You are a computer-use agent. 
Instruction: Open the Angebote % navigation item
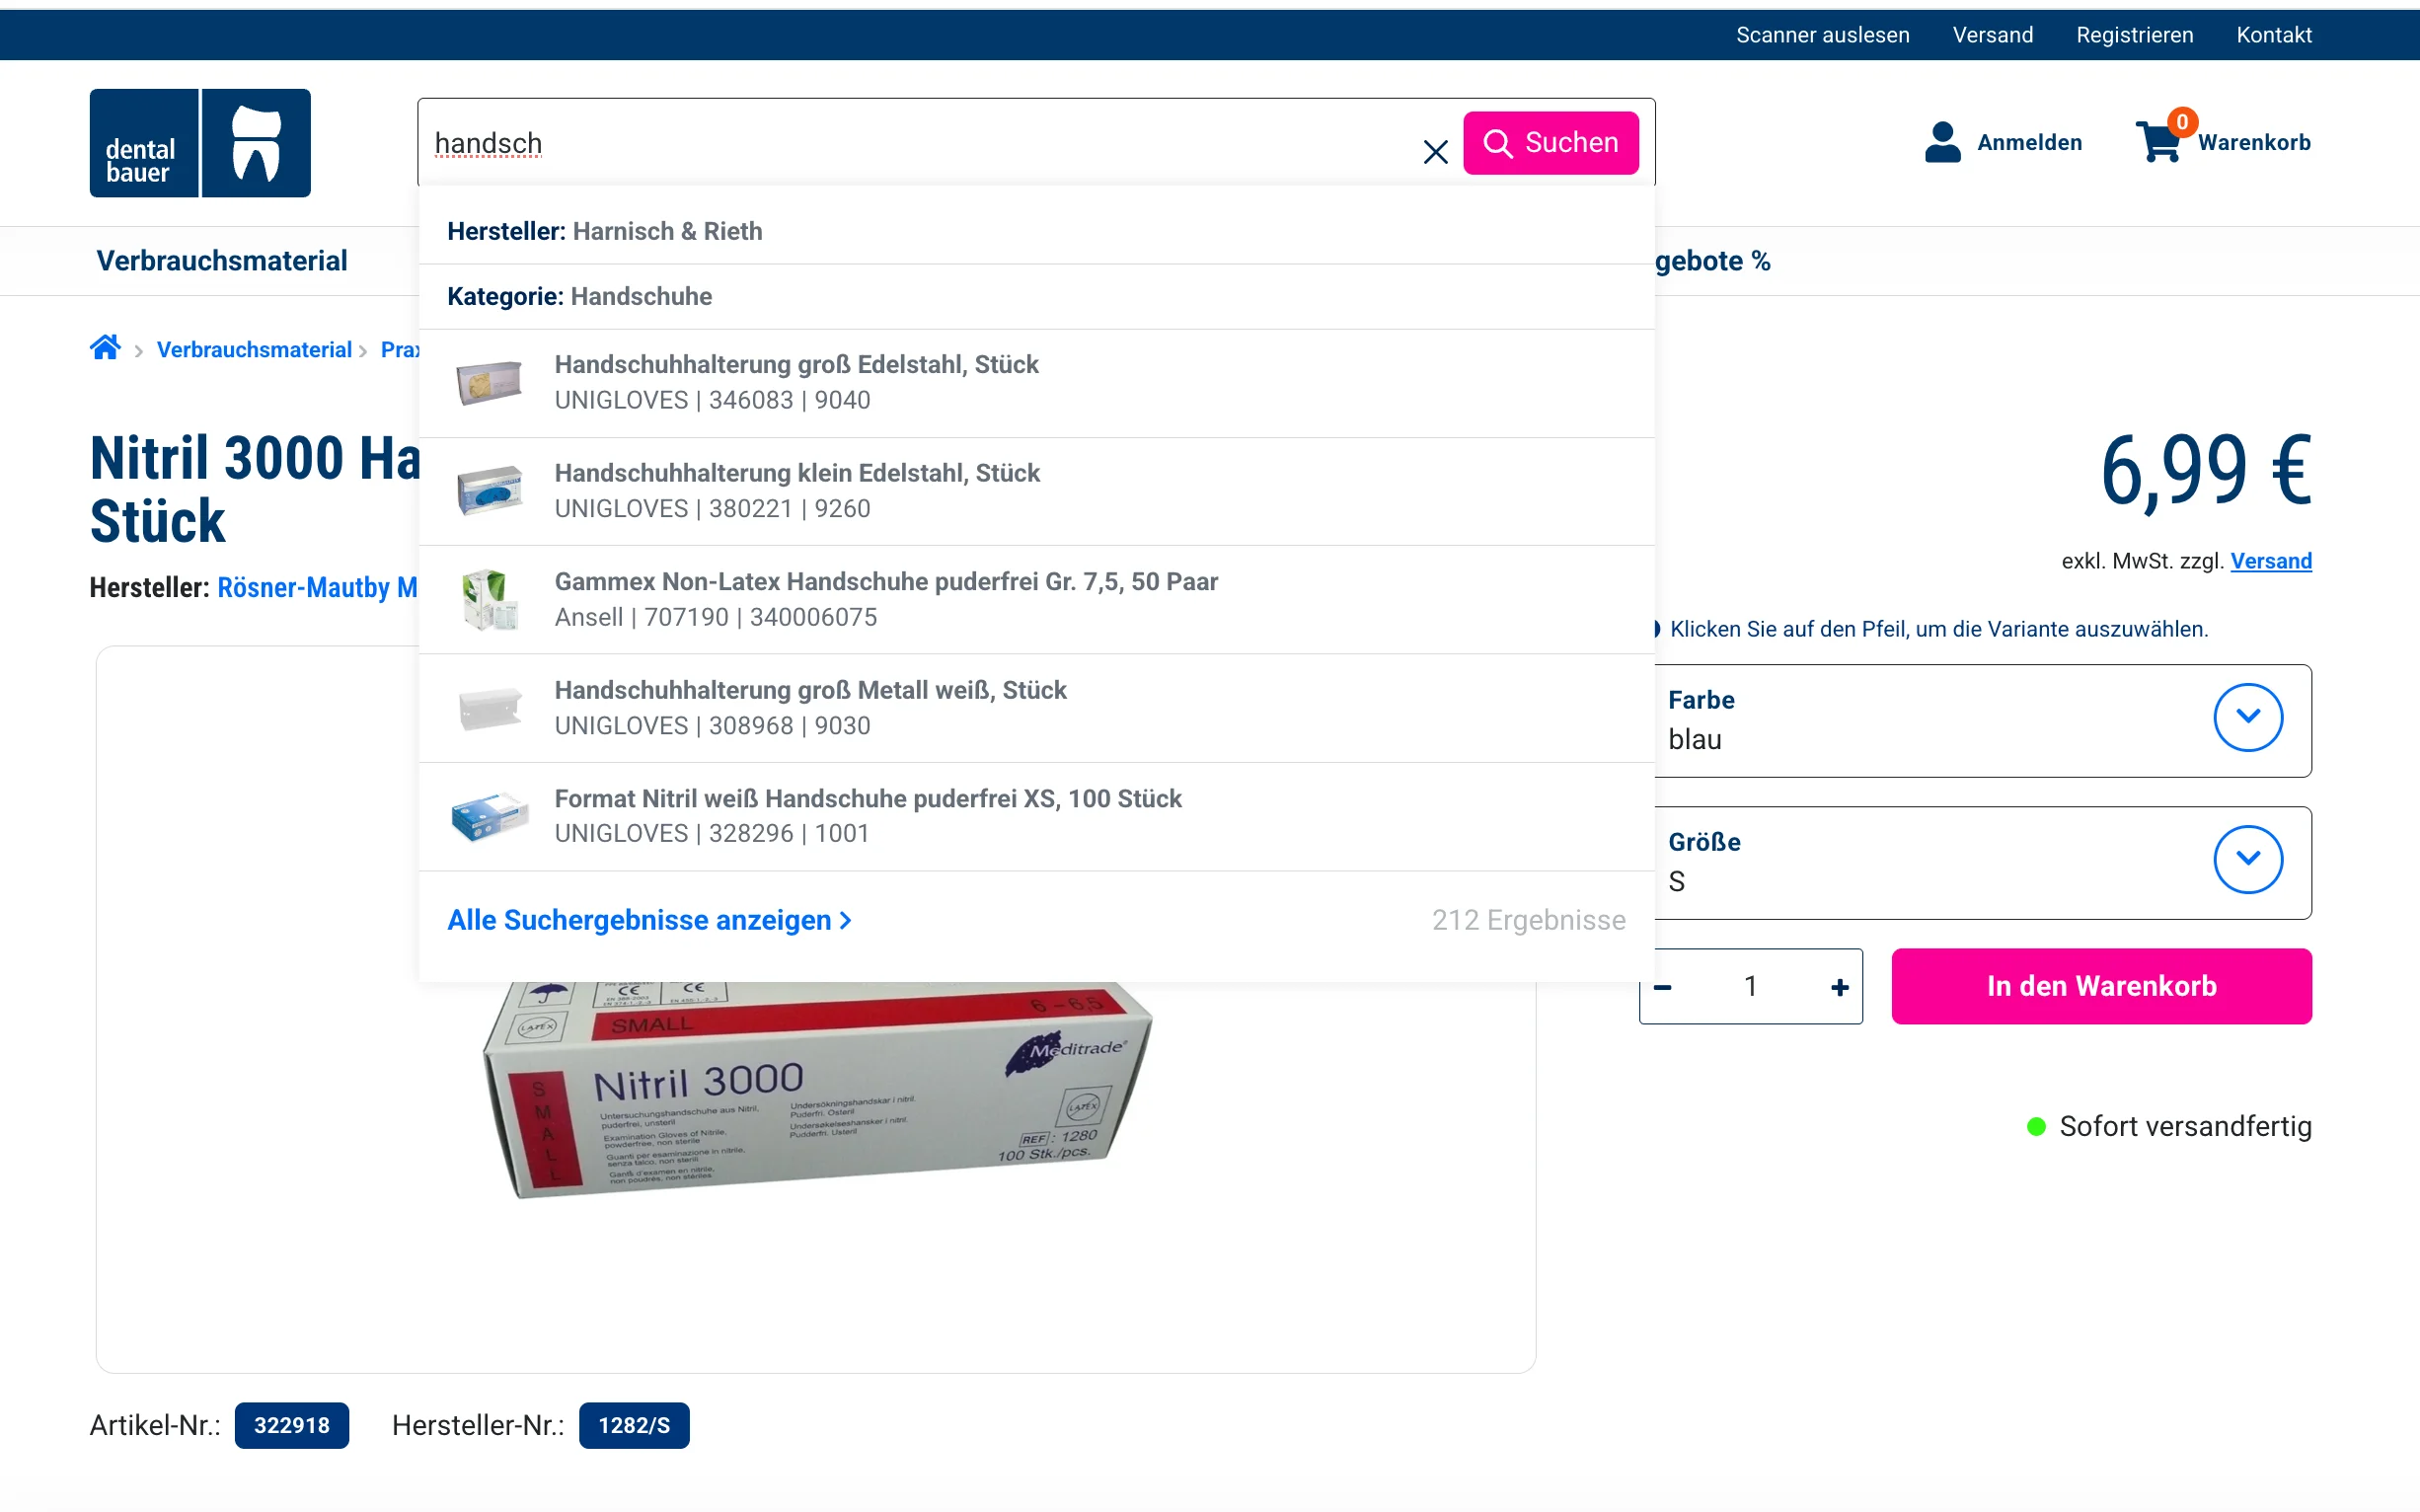pos(1712,261)
